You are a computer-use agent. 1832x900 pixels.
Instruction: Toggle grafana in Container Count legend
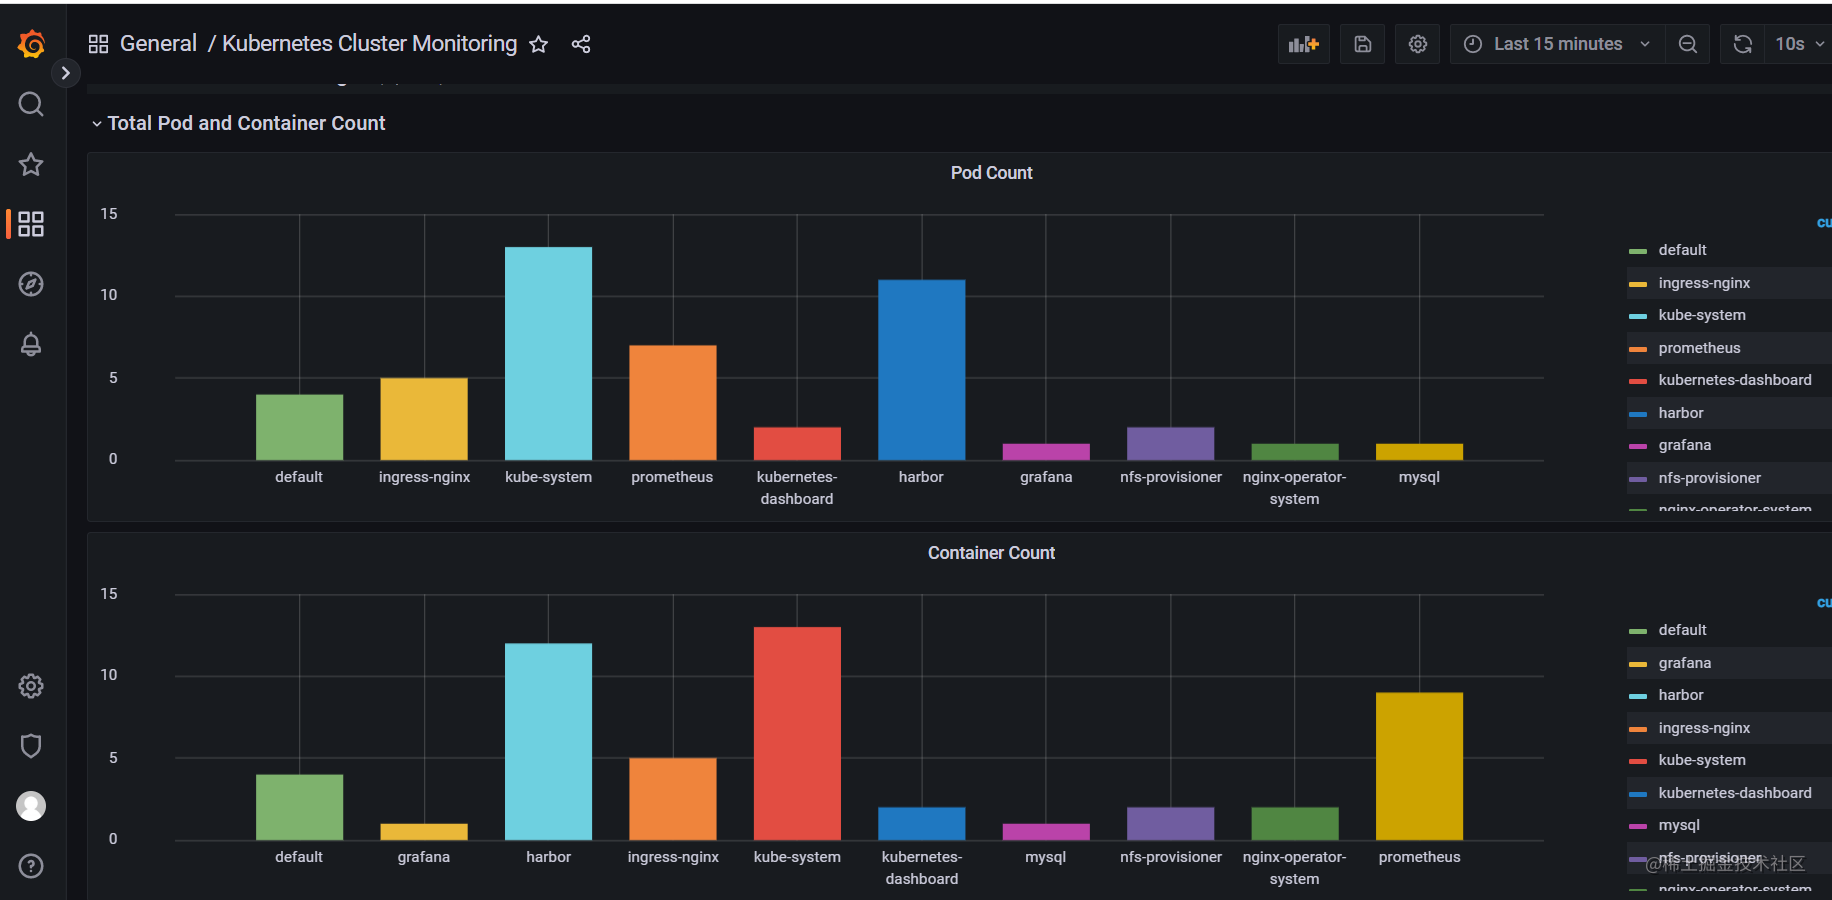1685,663
